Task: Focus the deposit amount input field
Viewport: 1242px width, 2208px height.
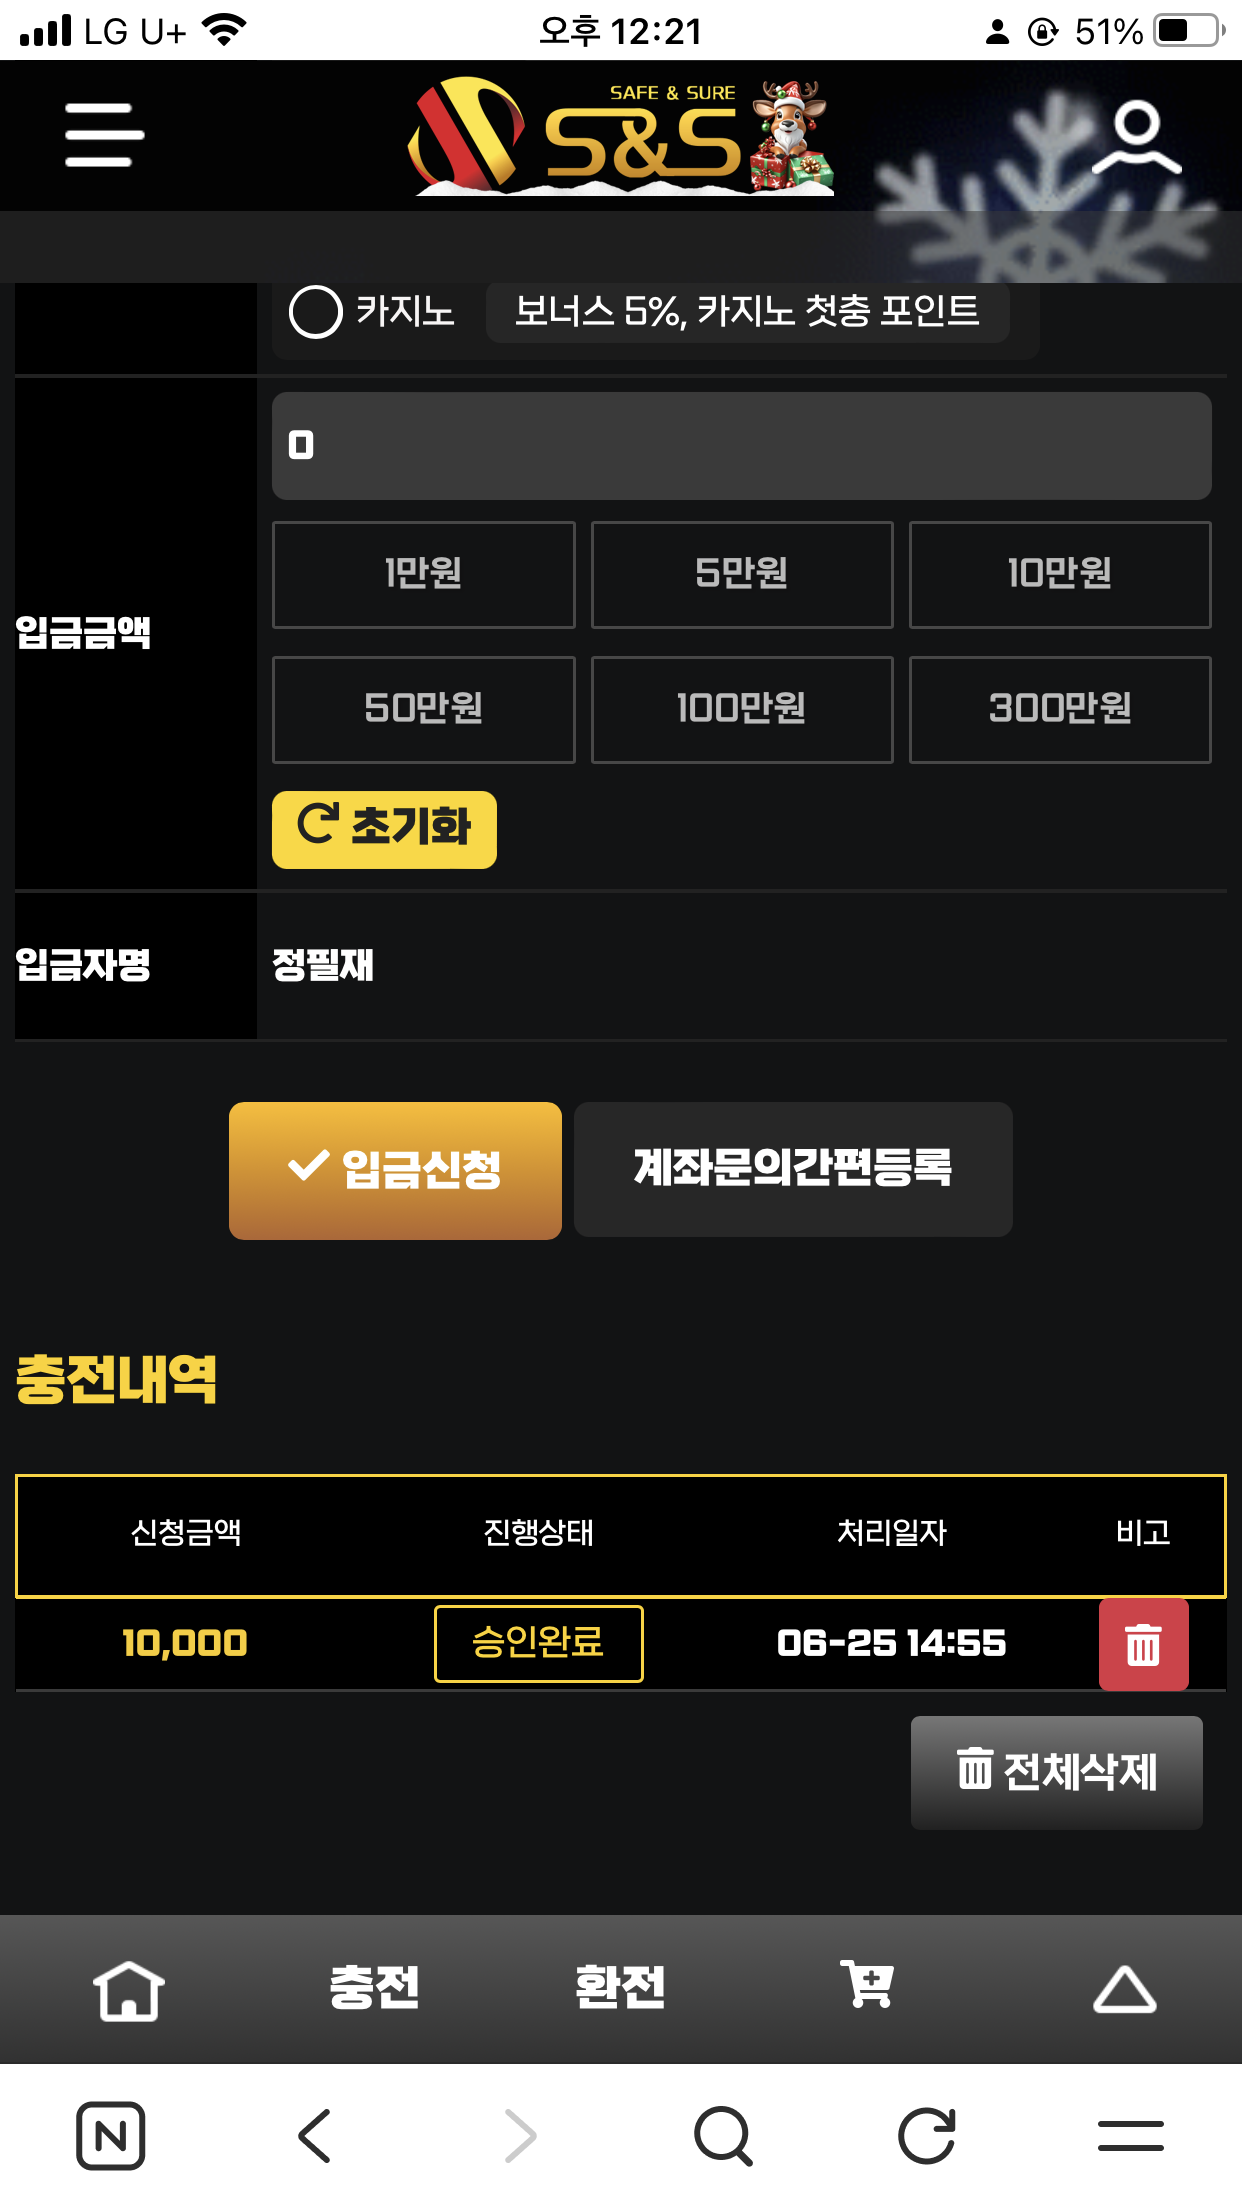Action: click(742, 446)
